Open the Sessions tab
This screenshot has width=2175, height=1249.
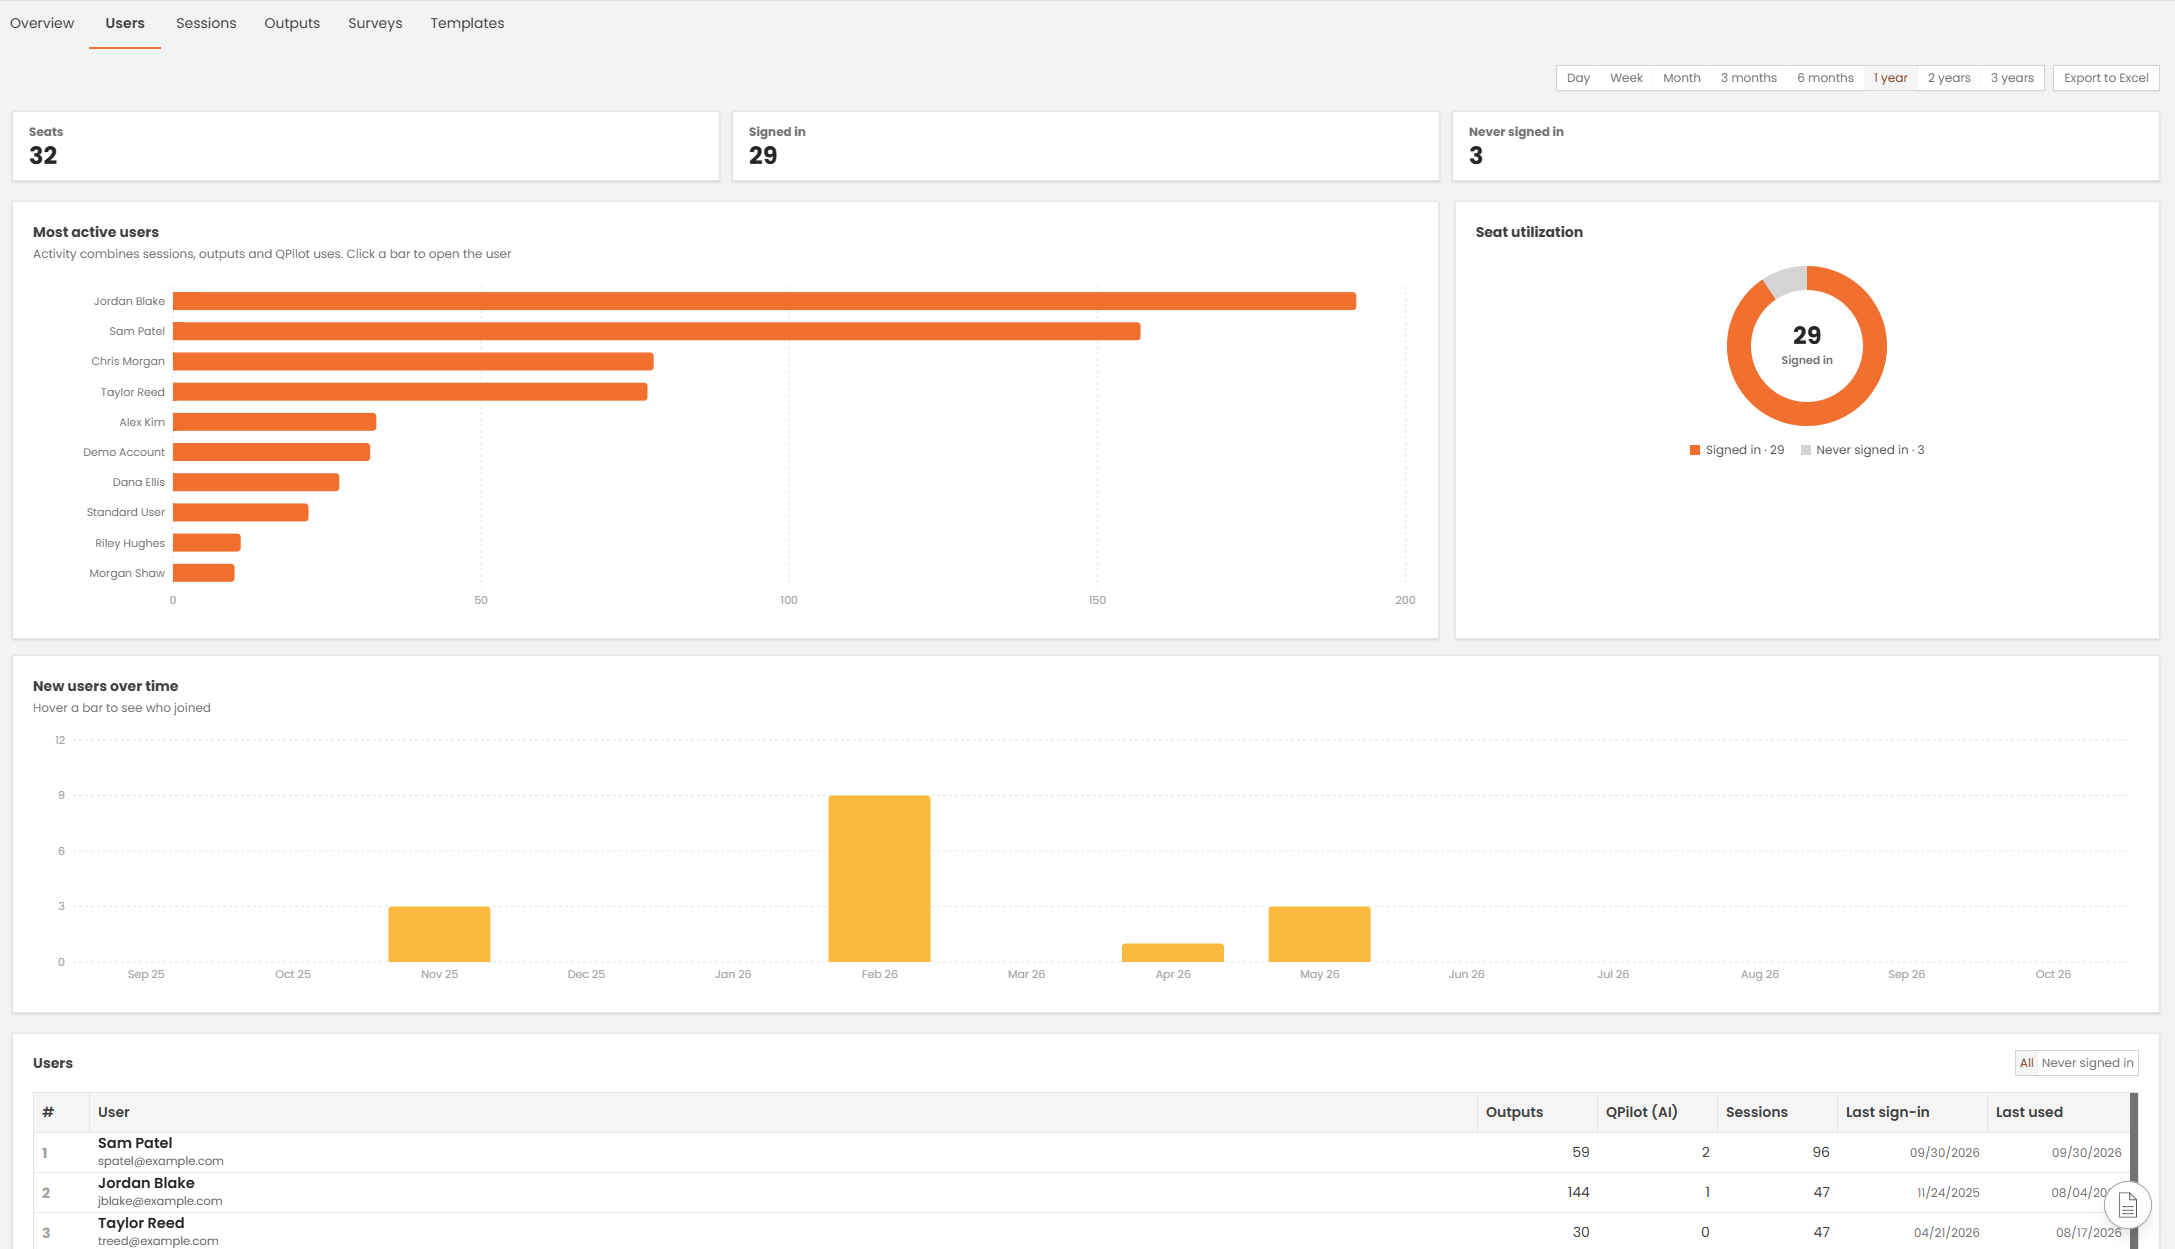coord(206,23)
